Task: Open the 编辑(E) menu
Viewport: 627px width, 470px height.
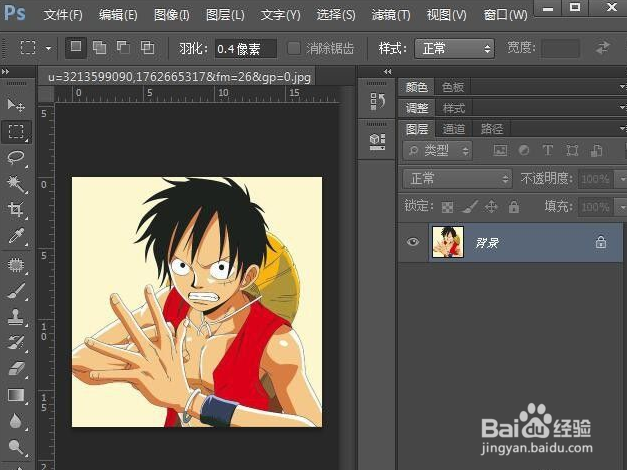Action: coord(118,15)
